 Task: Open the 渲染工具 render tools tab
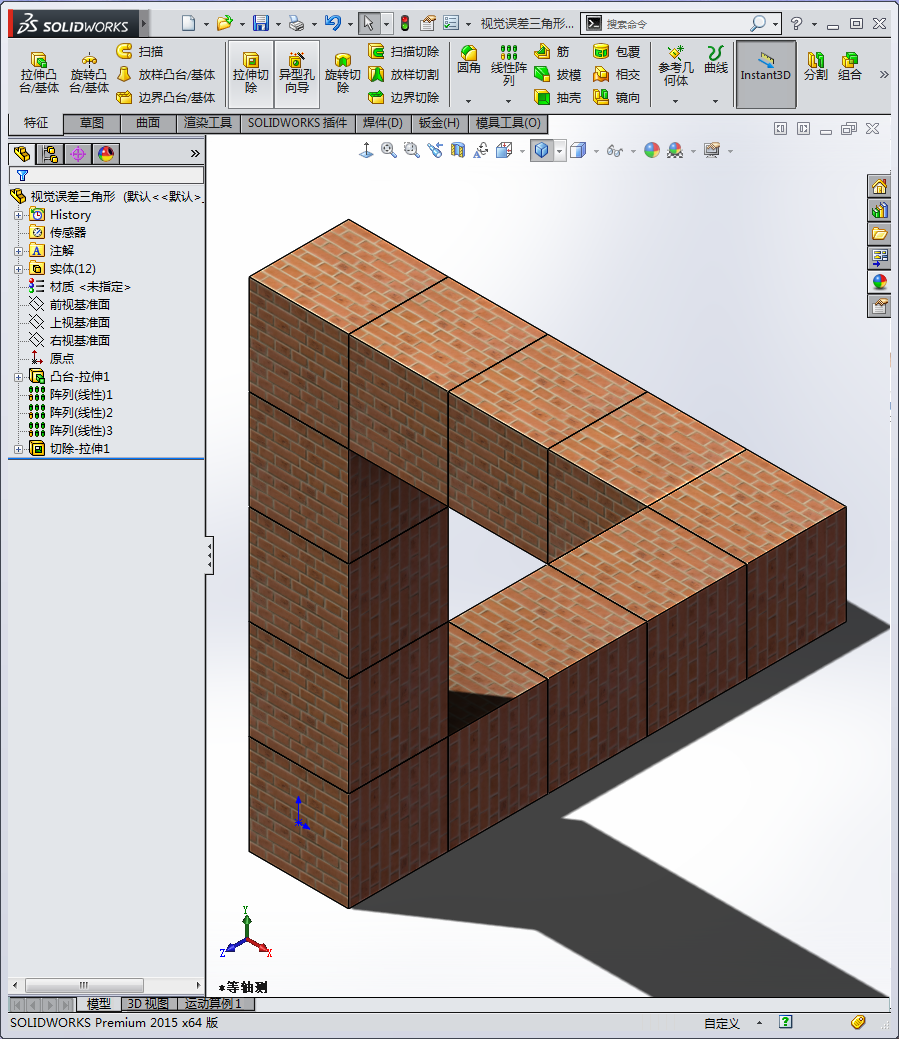(x=208, y=123)
